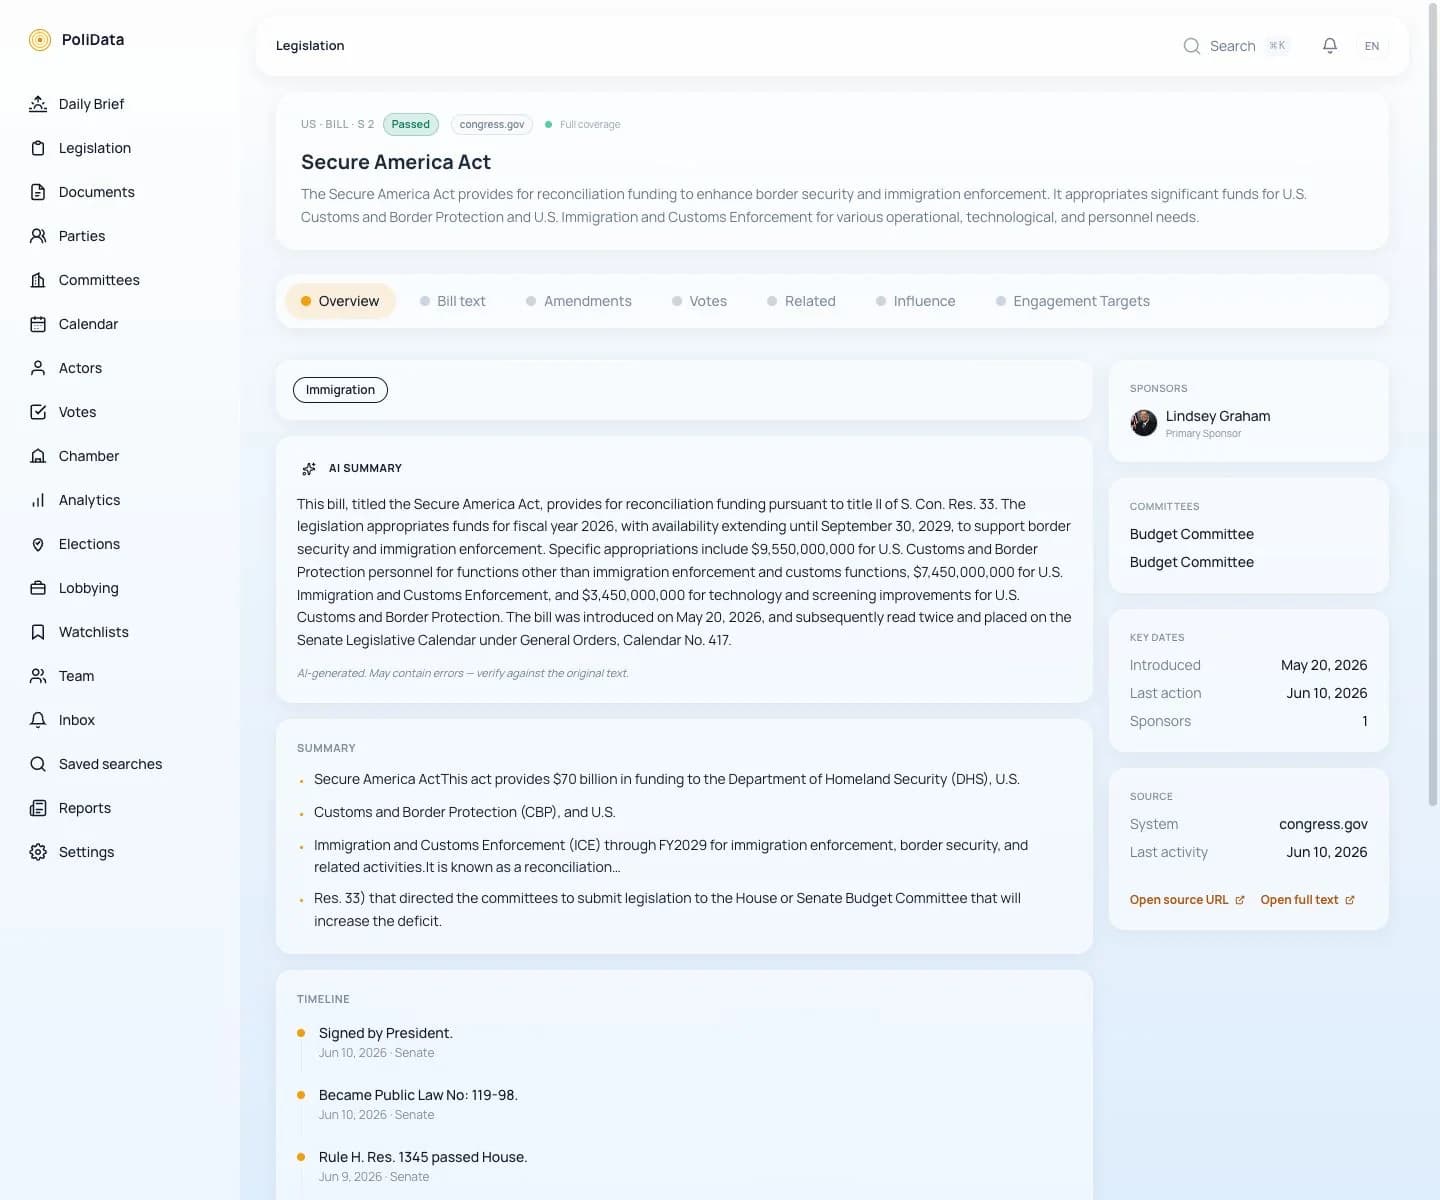Click 'Rule H. Res. 1345 passed House.' entry
Screen dimensions: 1440x1200
(423, 1157)
